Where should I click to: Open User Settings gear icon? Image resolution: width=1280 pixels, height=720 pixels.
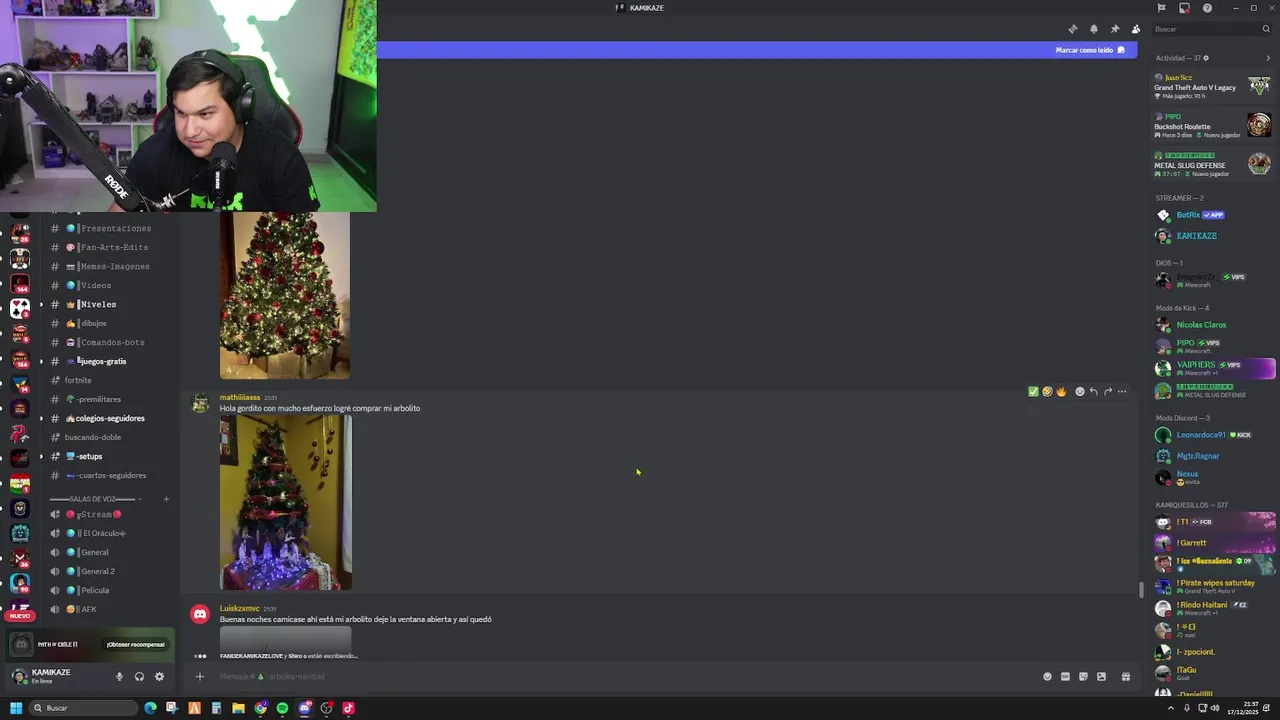click(159, 677)
